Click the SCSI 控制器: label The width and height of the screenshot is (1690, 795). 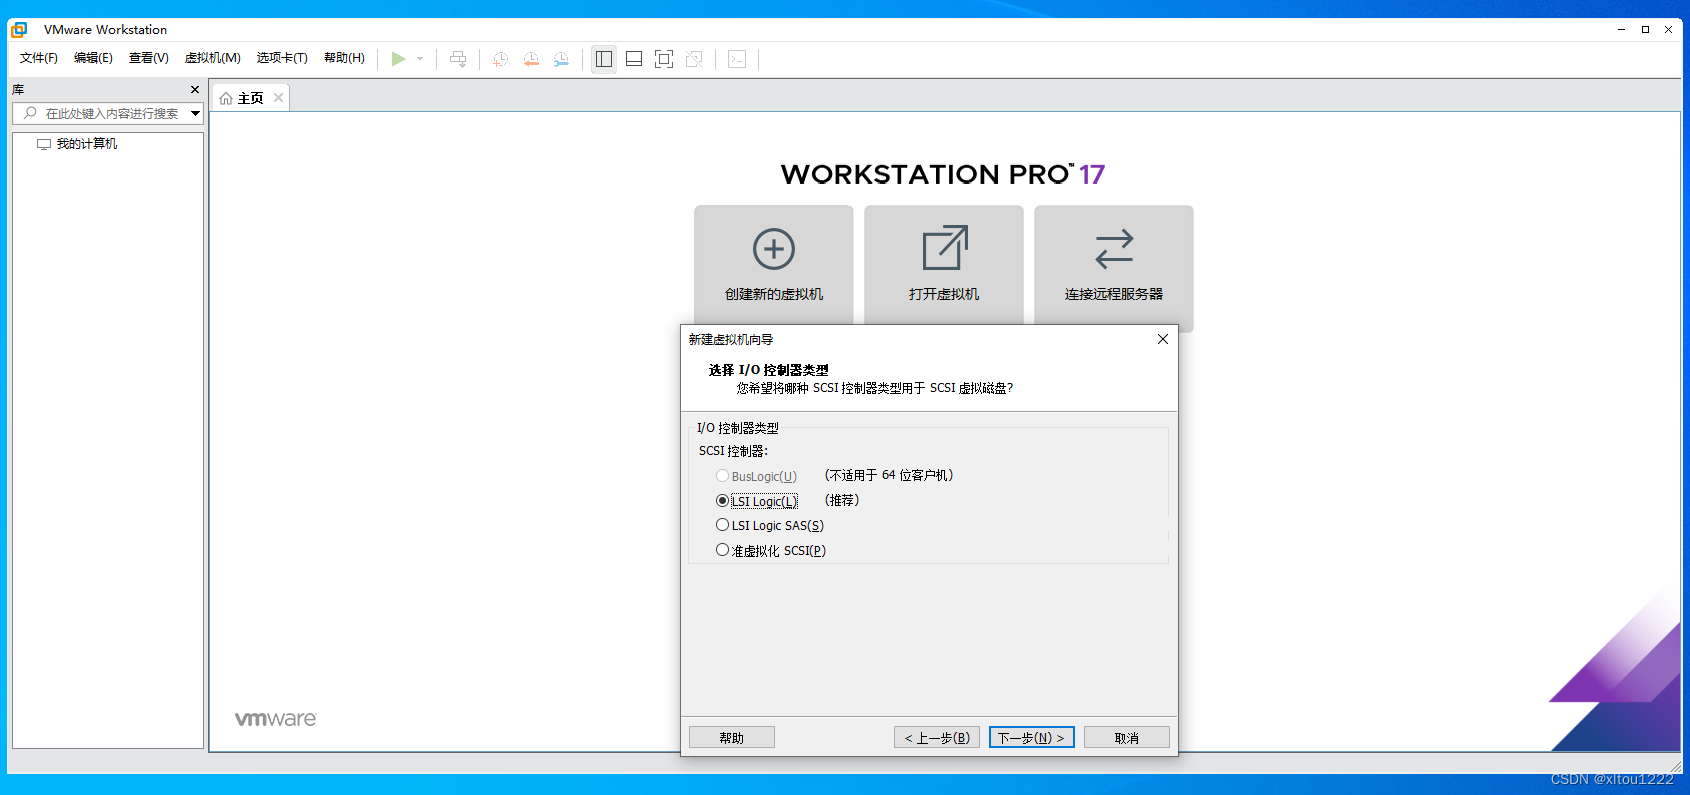point(734,451)
